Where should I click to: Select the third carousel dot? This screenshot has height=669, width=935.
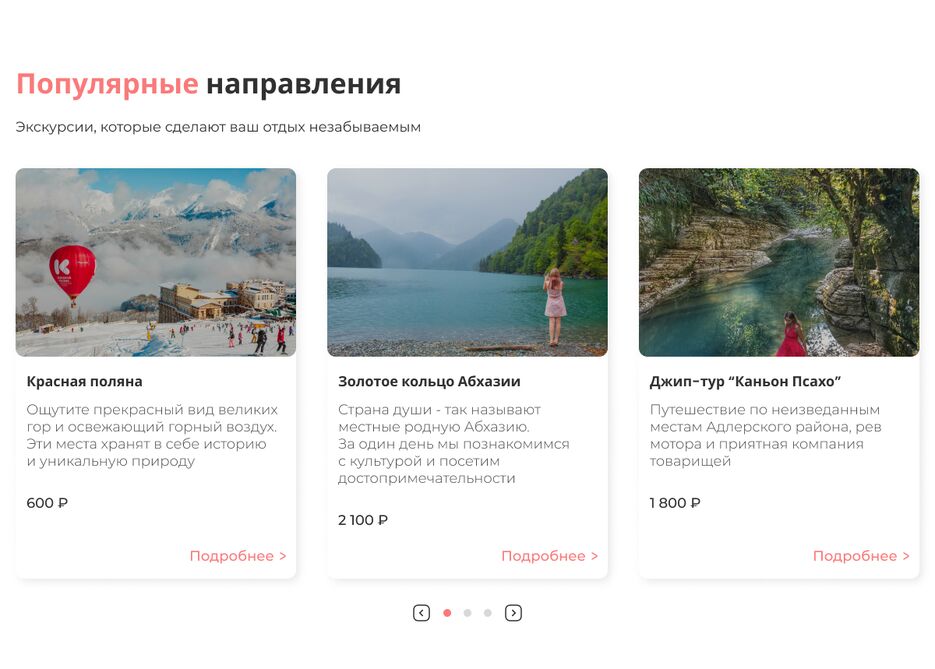(x=488, y=613)
